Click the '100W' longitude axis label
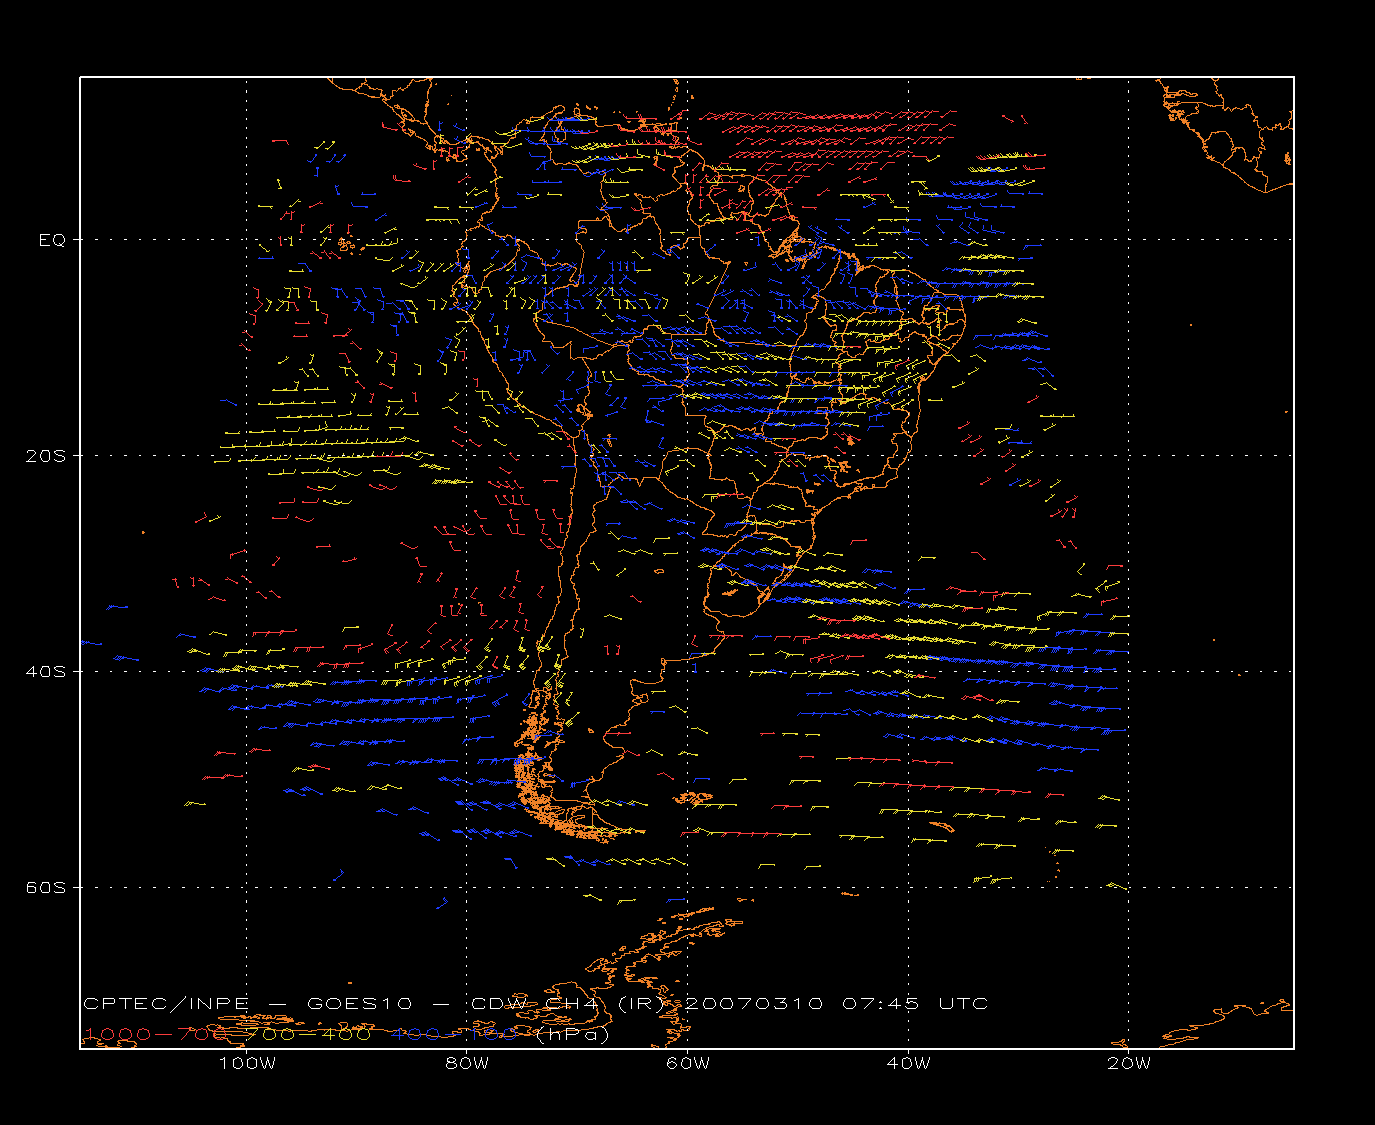Screen dimensions: 1375x1125 tap(247, 1063)
